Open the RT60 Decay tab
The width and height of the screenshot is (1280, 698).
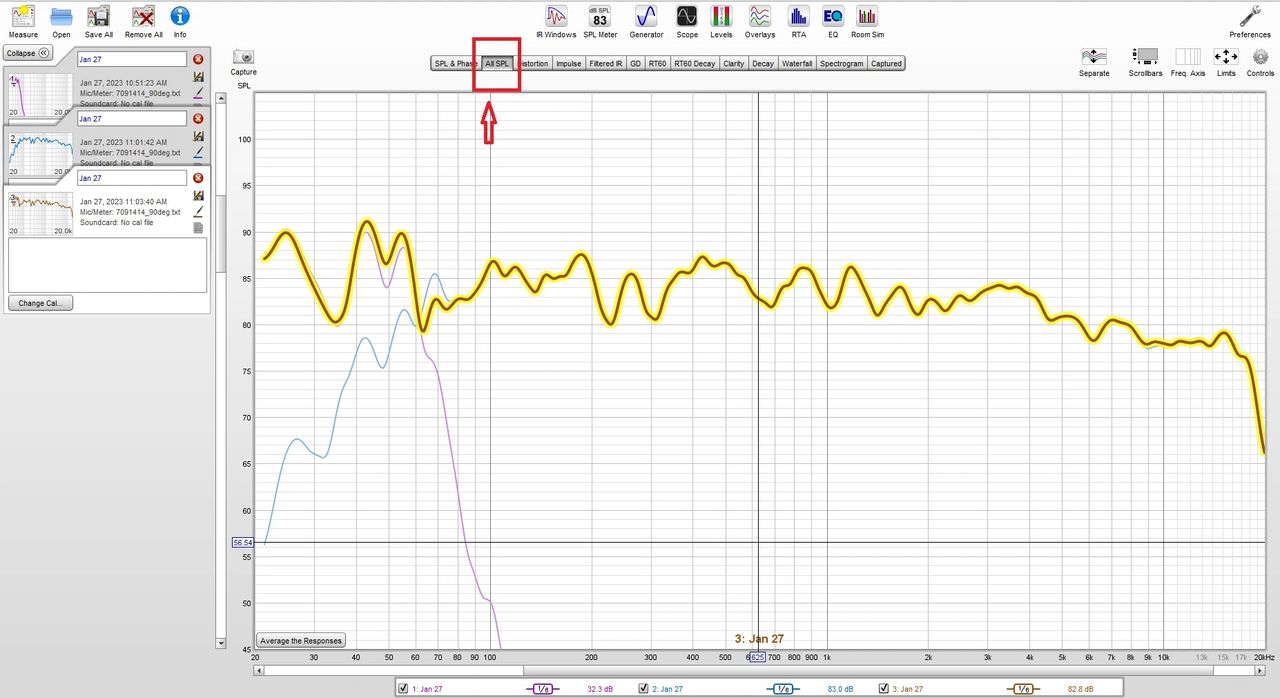[695, 63]
